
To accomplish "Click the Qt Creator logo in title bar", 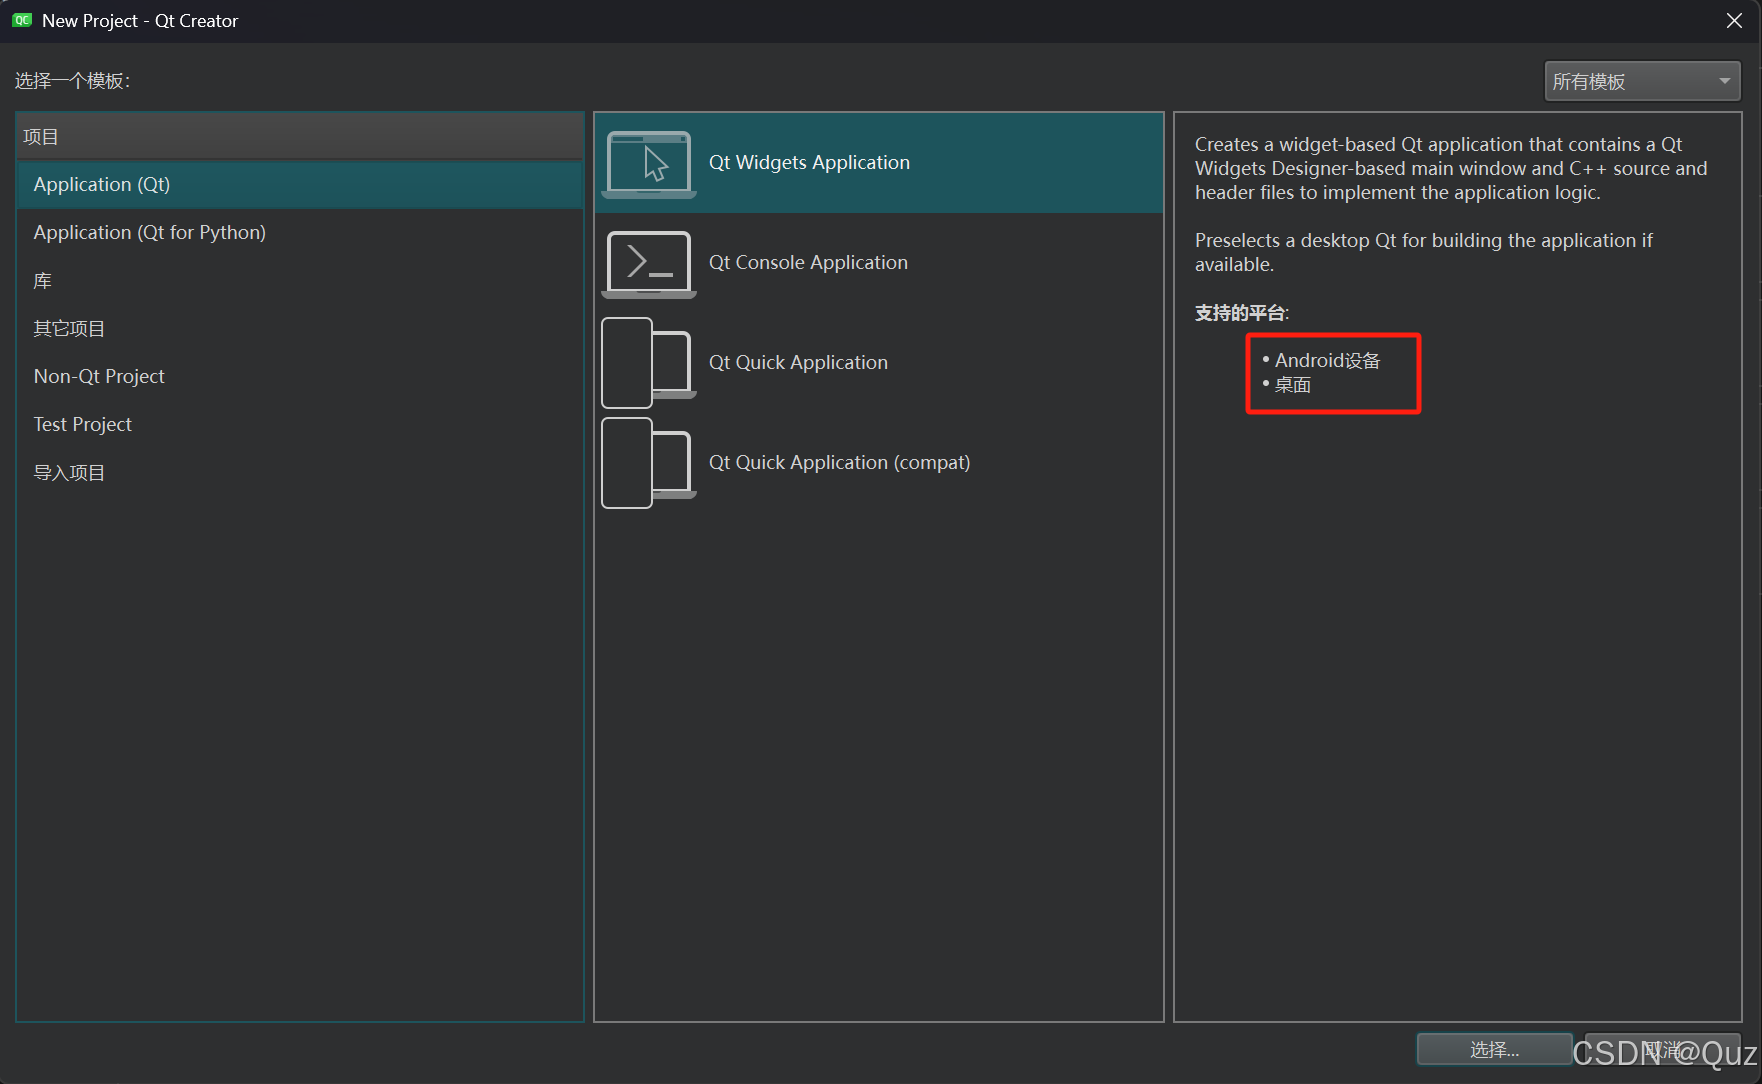I will click(21, 20).
